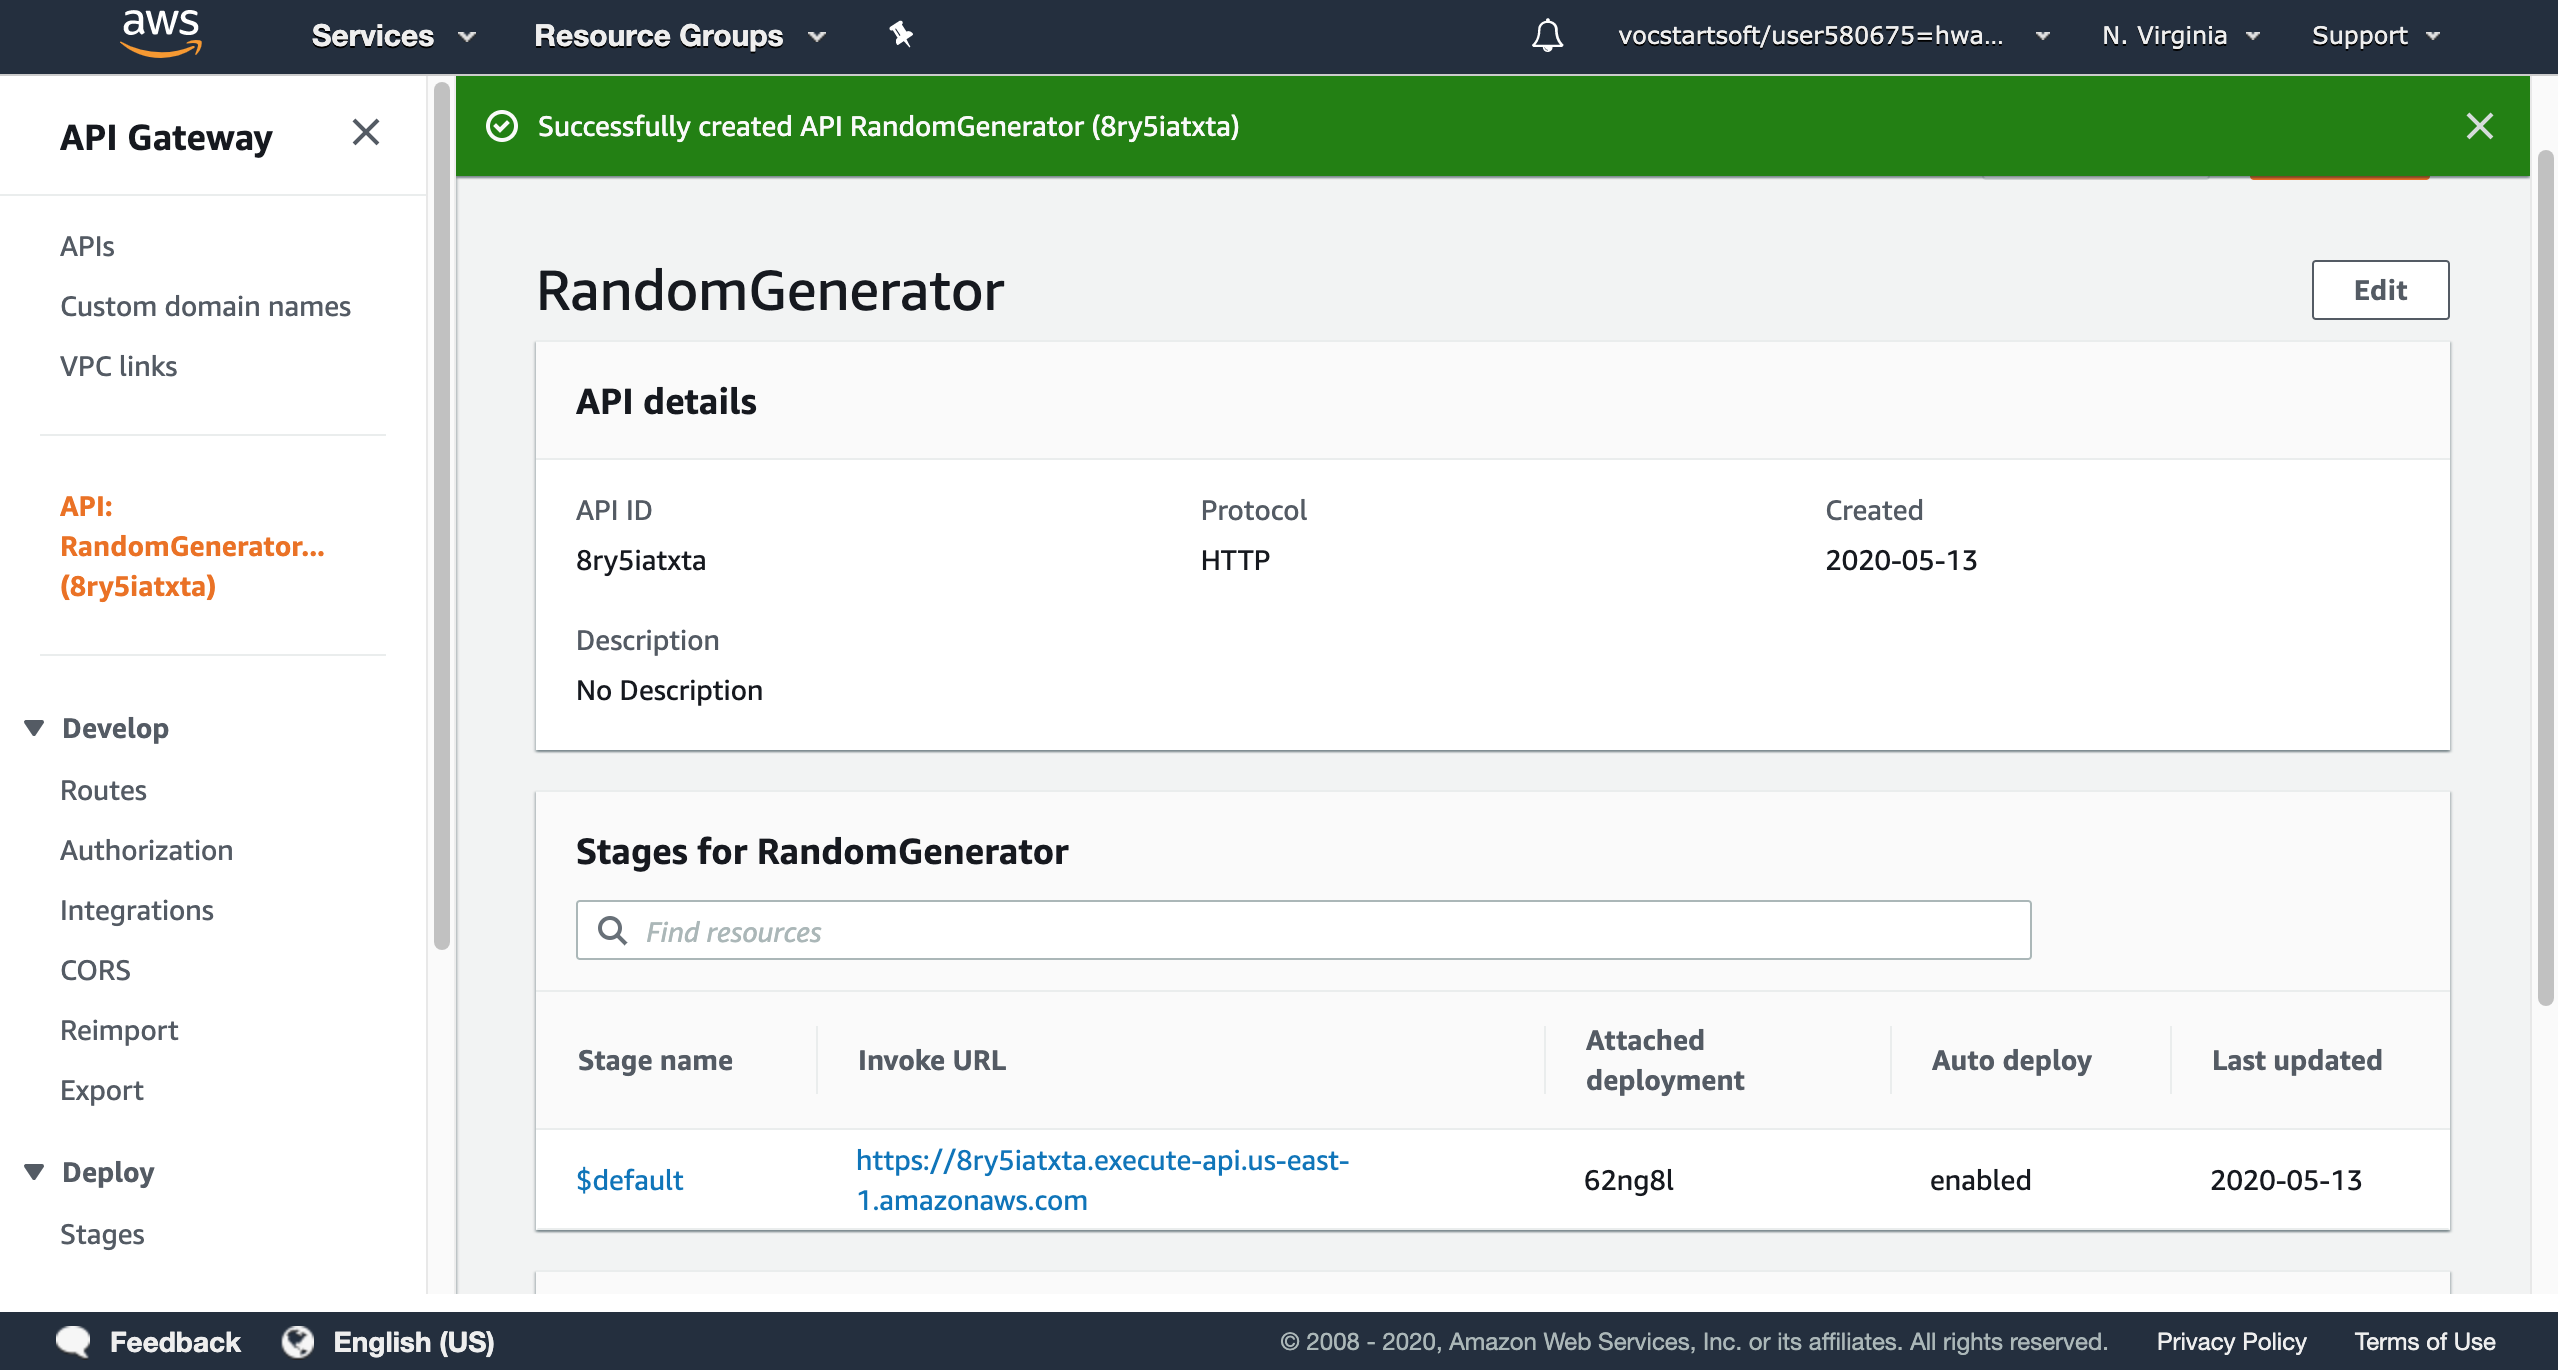The width and height of the screenshot is (2558, 1370).
Task: Close the API Gateway side panel
Action: click(x=366, y=132)
